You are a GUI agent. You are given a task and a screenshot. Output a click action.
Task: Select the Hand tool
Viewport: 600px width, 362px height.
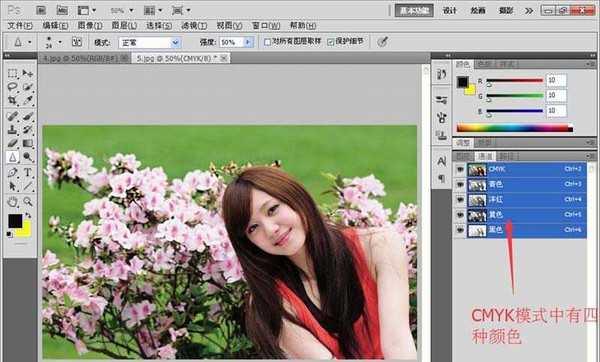[x=13, y=201]
